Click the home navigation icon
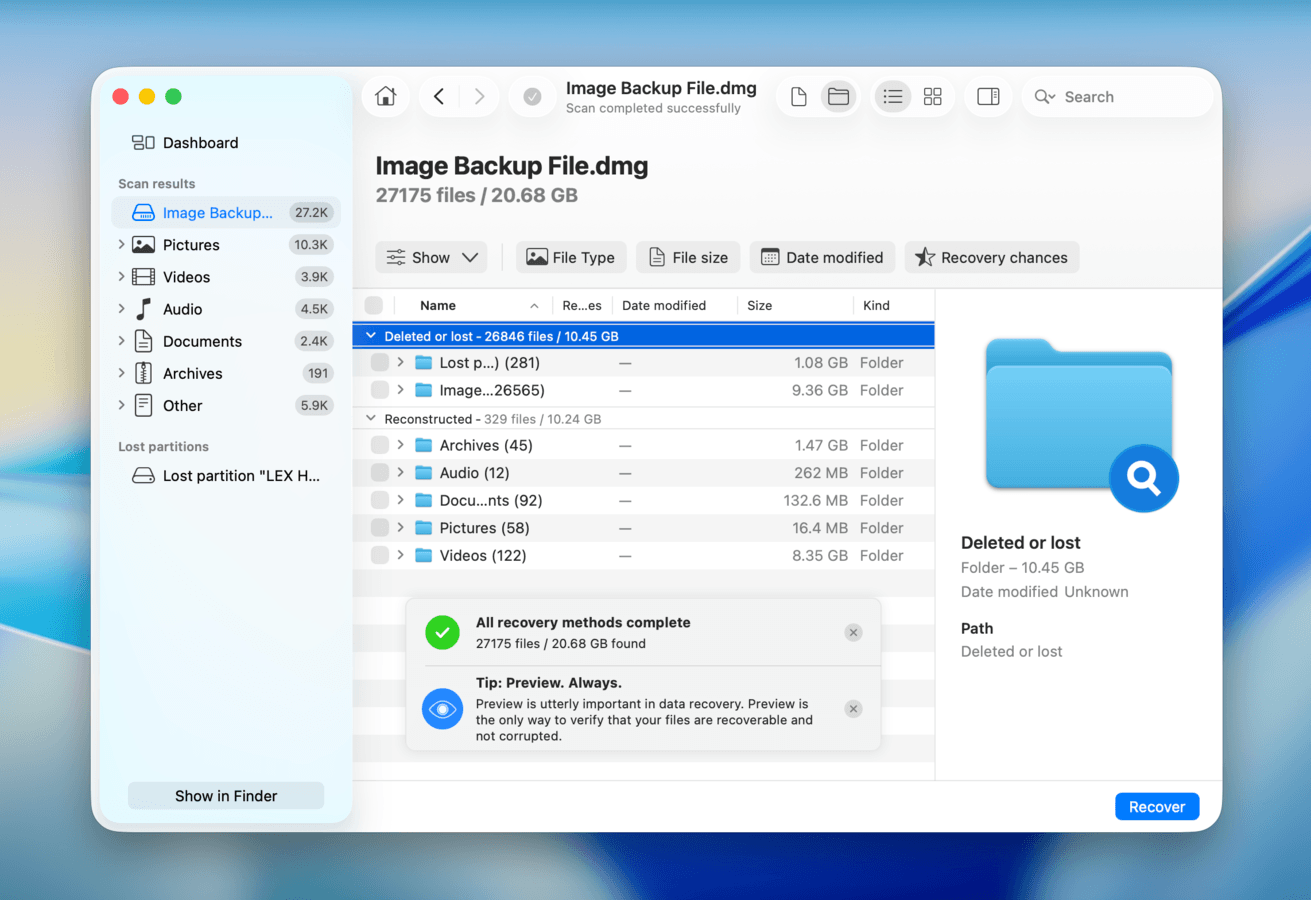 pyautogui.click(x=386, y=96)
